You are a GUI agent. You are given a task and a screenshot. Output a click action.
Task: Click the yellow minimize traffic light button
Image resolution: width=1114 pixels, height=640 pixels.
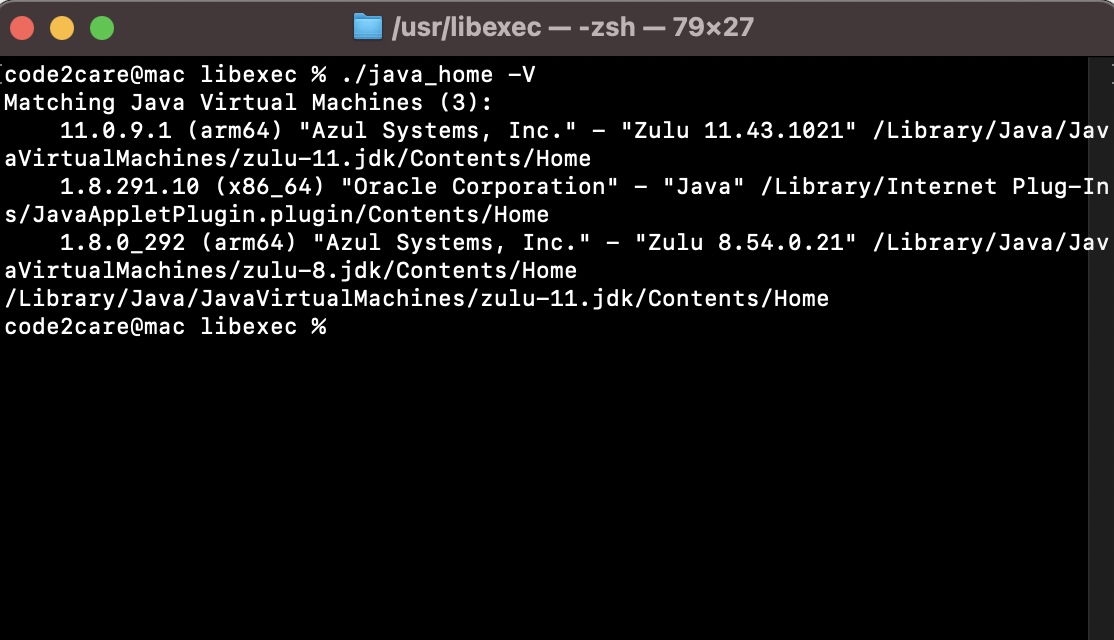pos(60,29)
